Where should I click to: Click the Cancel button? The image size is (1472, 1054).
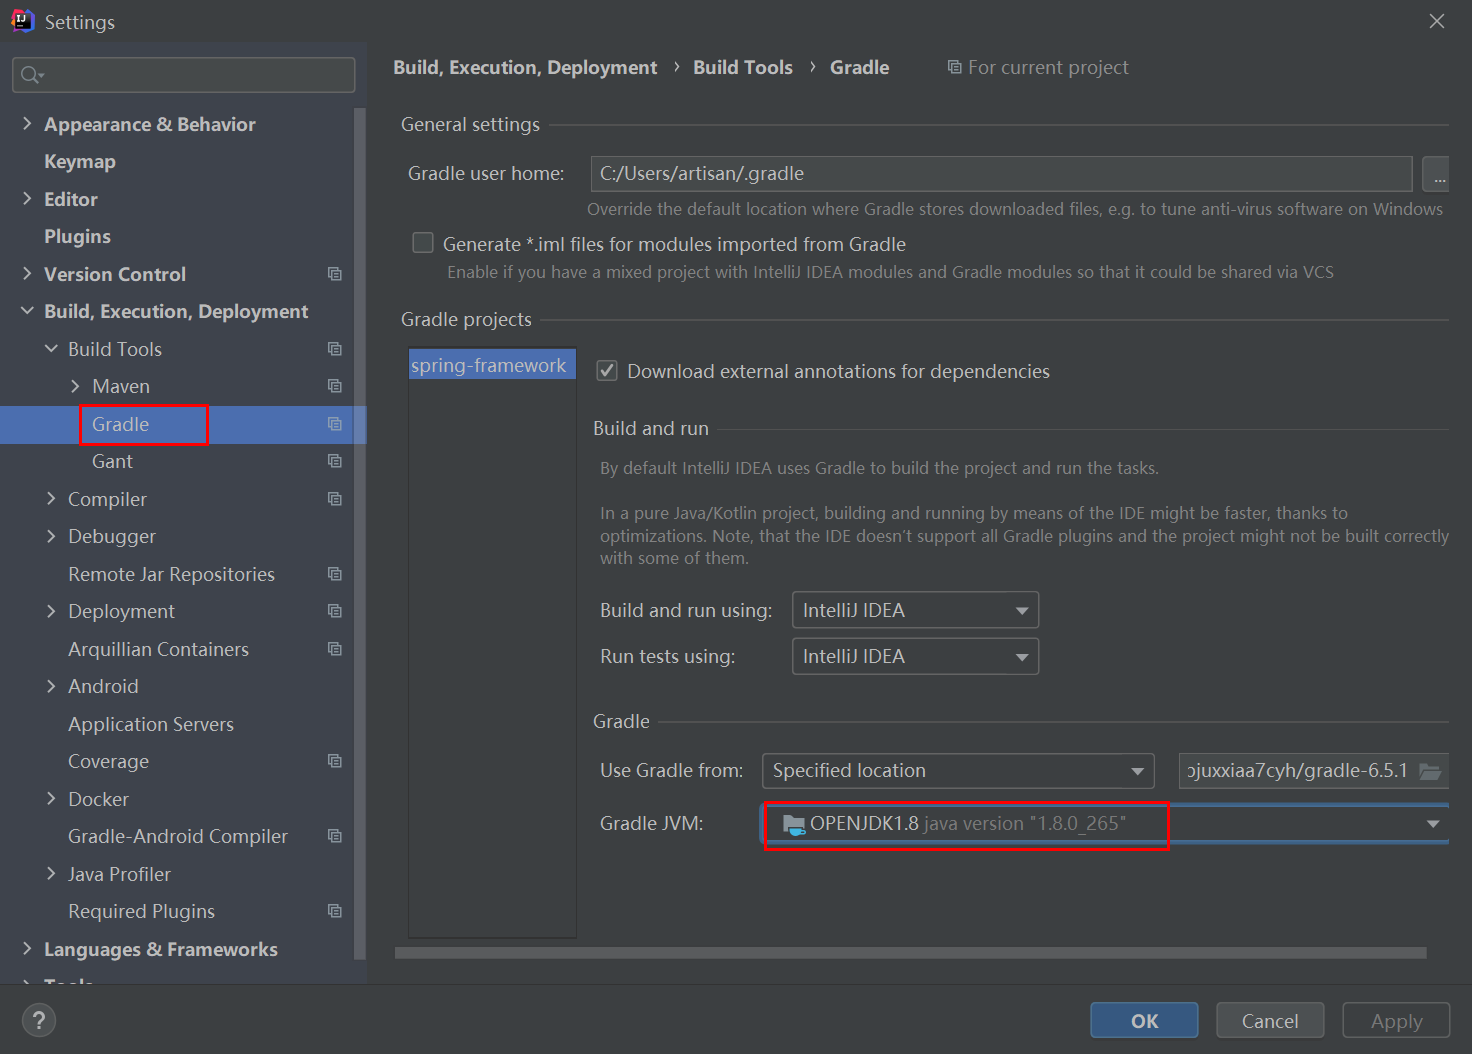point(1270,1020)
